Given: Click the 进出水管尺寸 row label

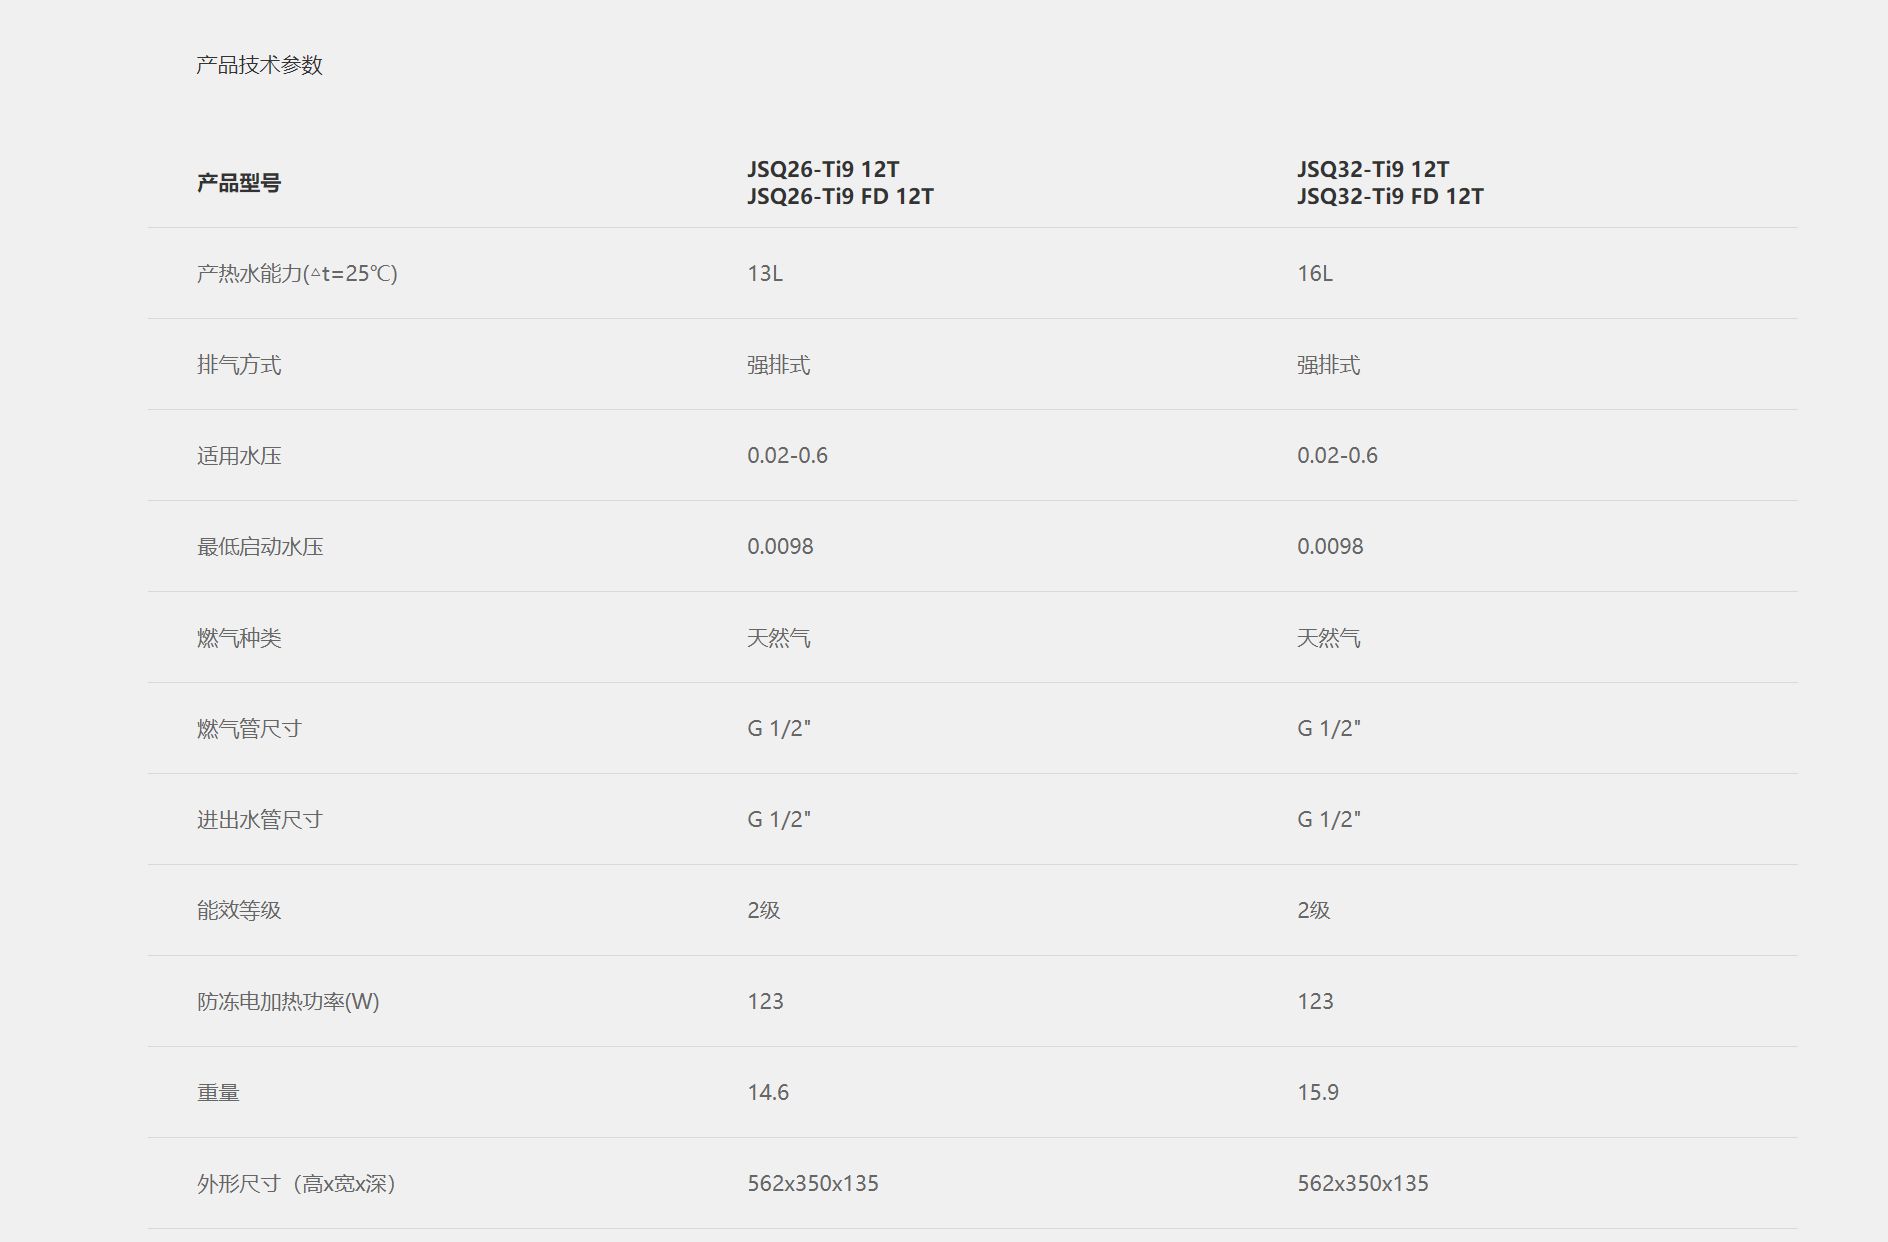Looking at the screenshot, I should pos(260,820).
